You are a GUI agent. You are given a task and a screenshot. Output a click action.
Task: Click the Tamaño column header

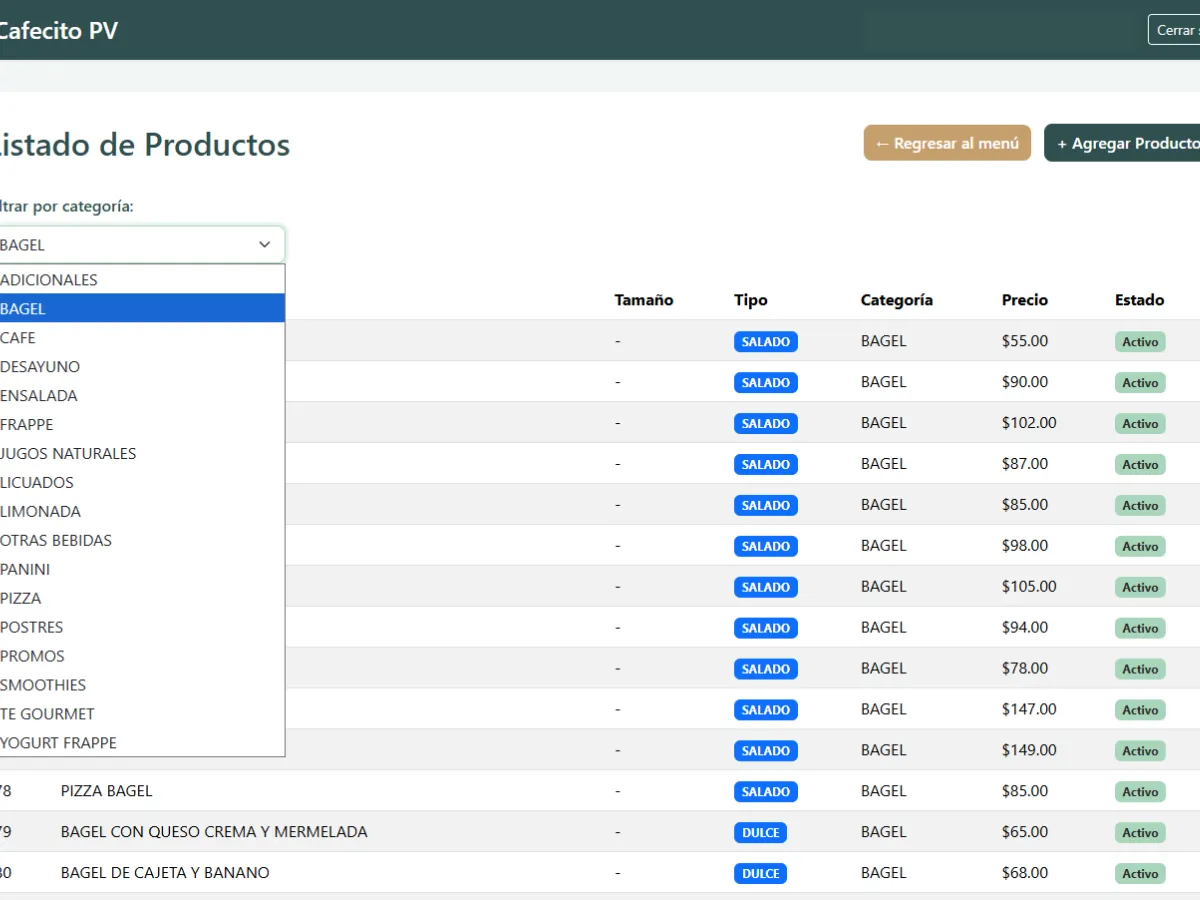[x=643, y=299]
